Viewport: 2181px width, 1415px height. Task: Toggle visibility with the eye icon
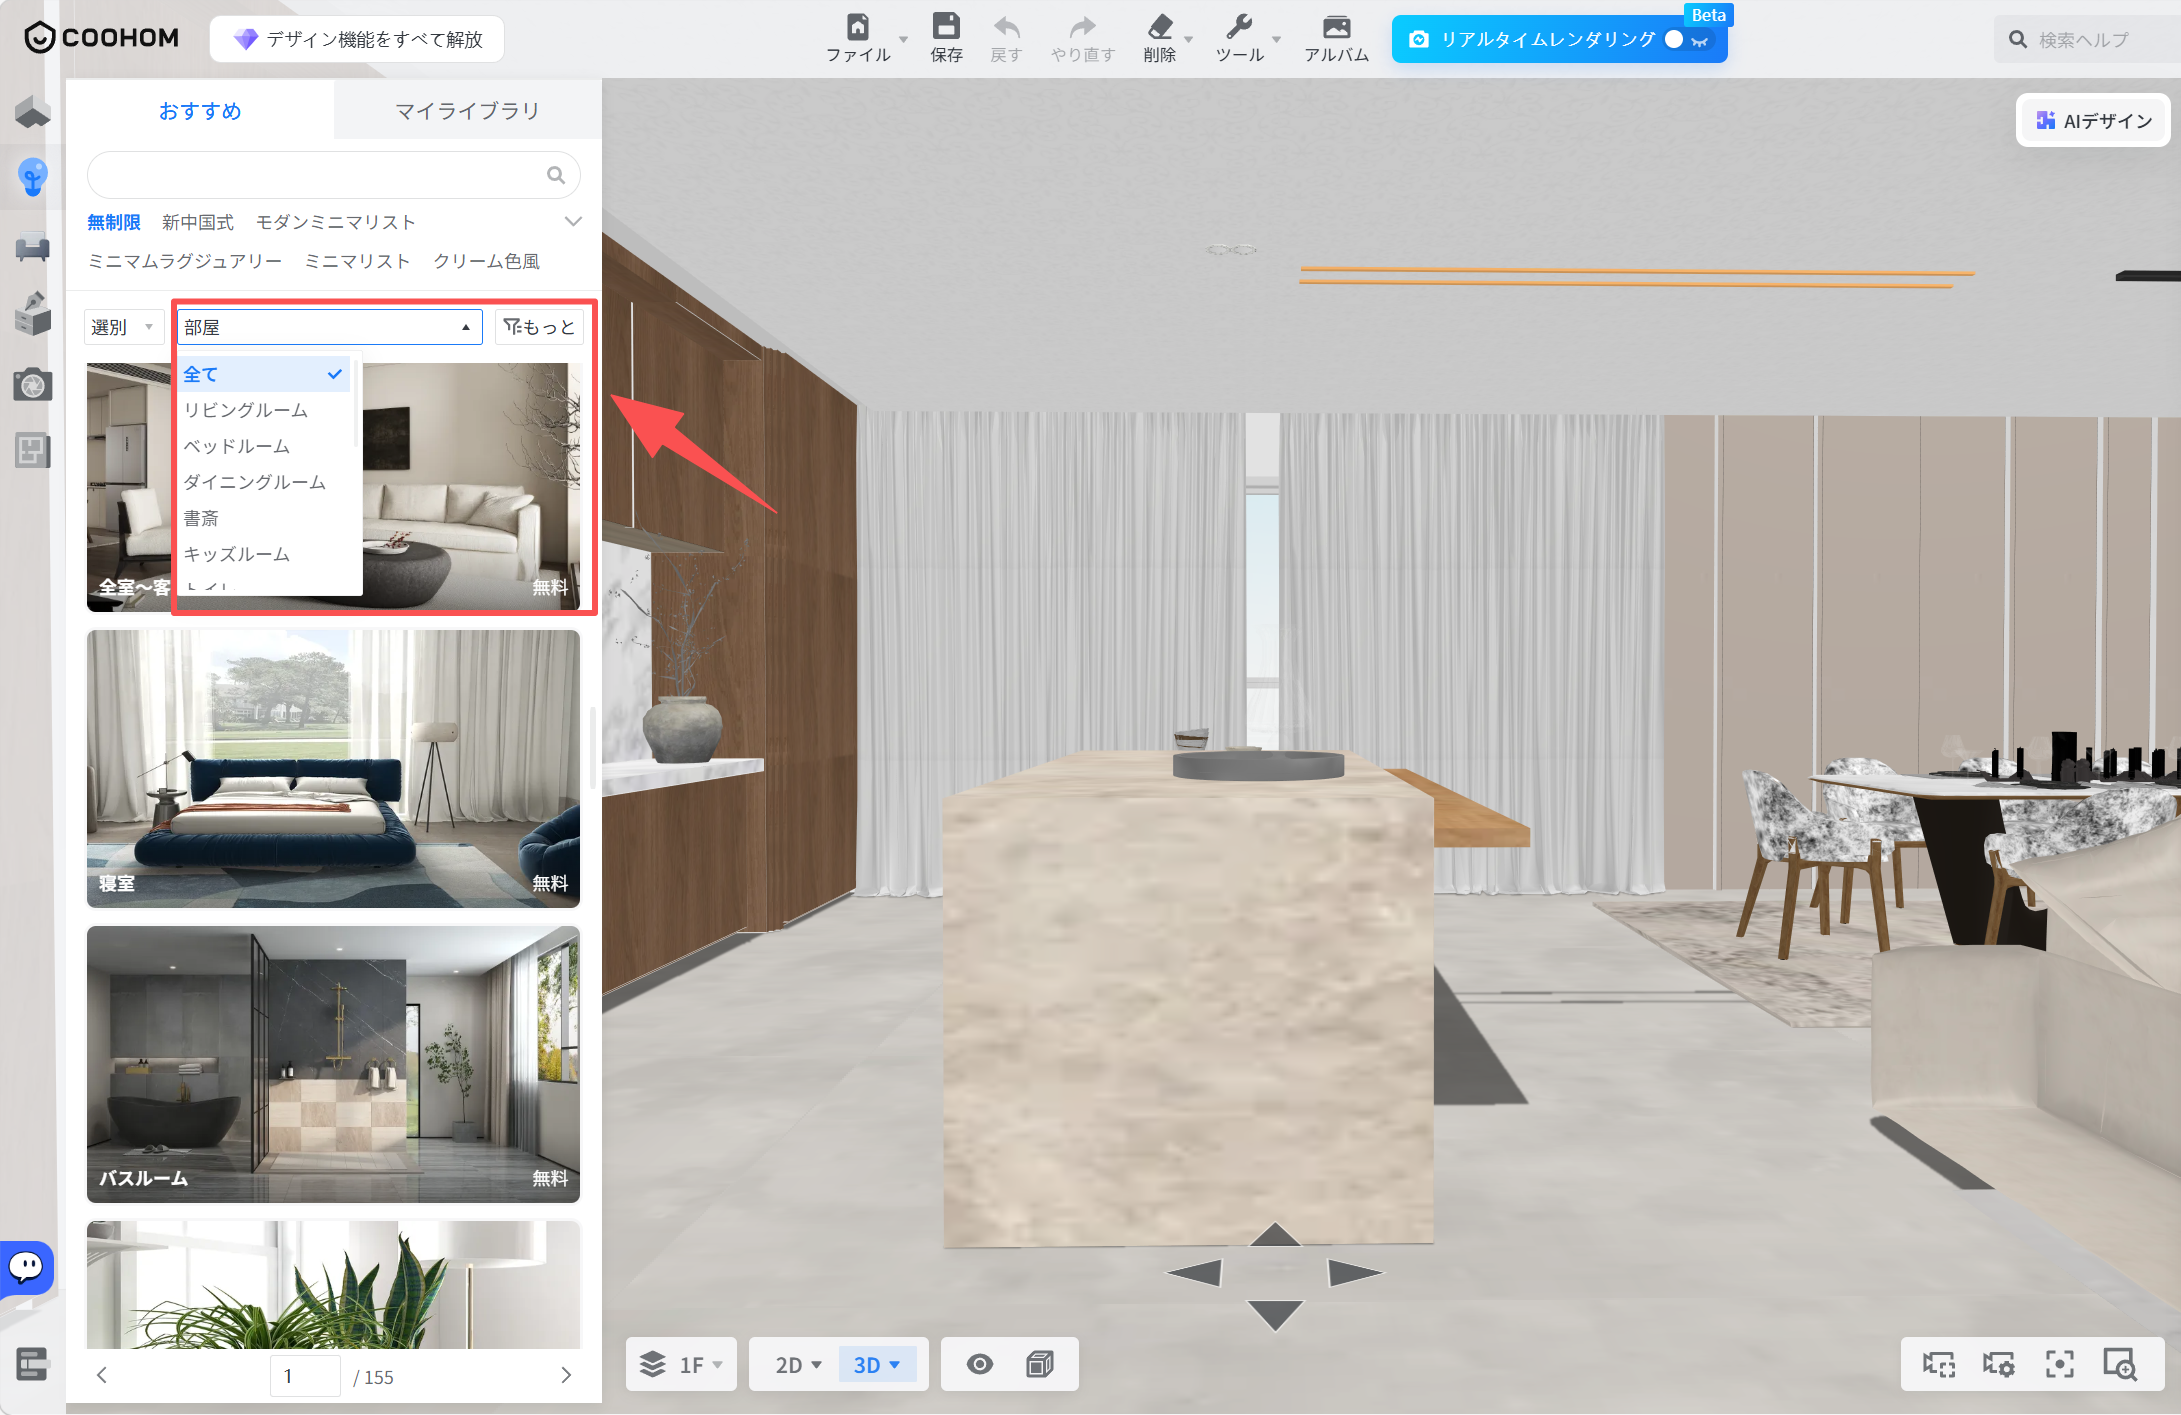click(980, 1364)
